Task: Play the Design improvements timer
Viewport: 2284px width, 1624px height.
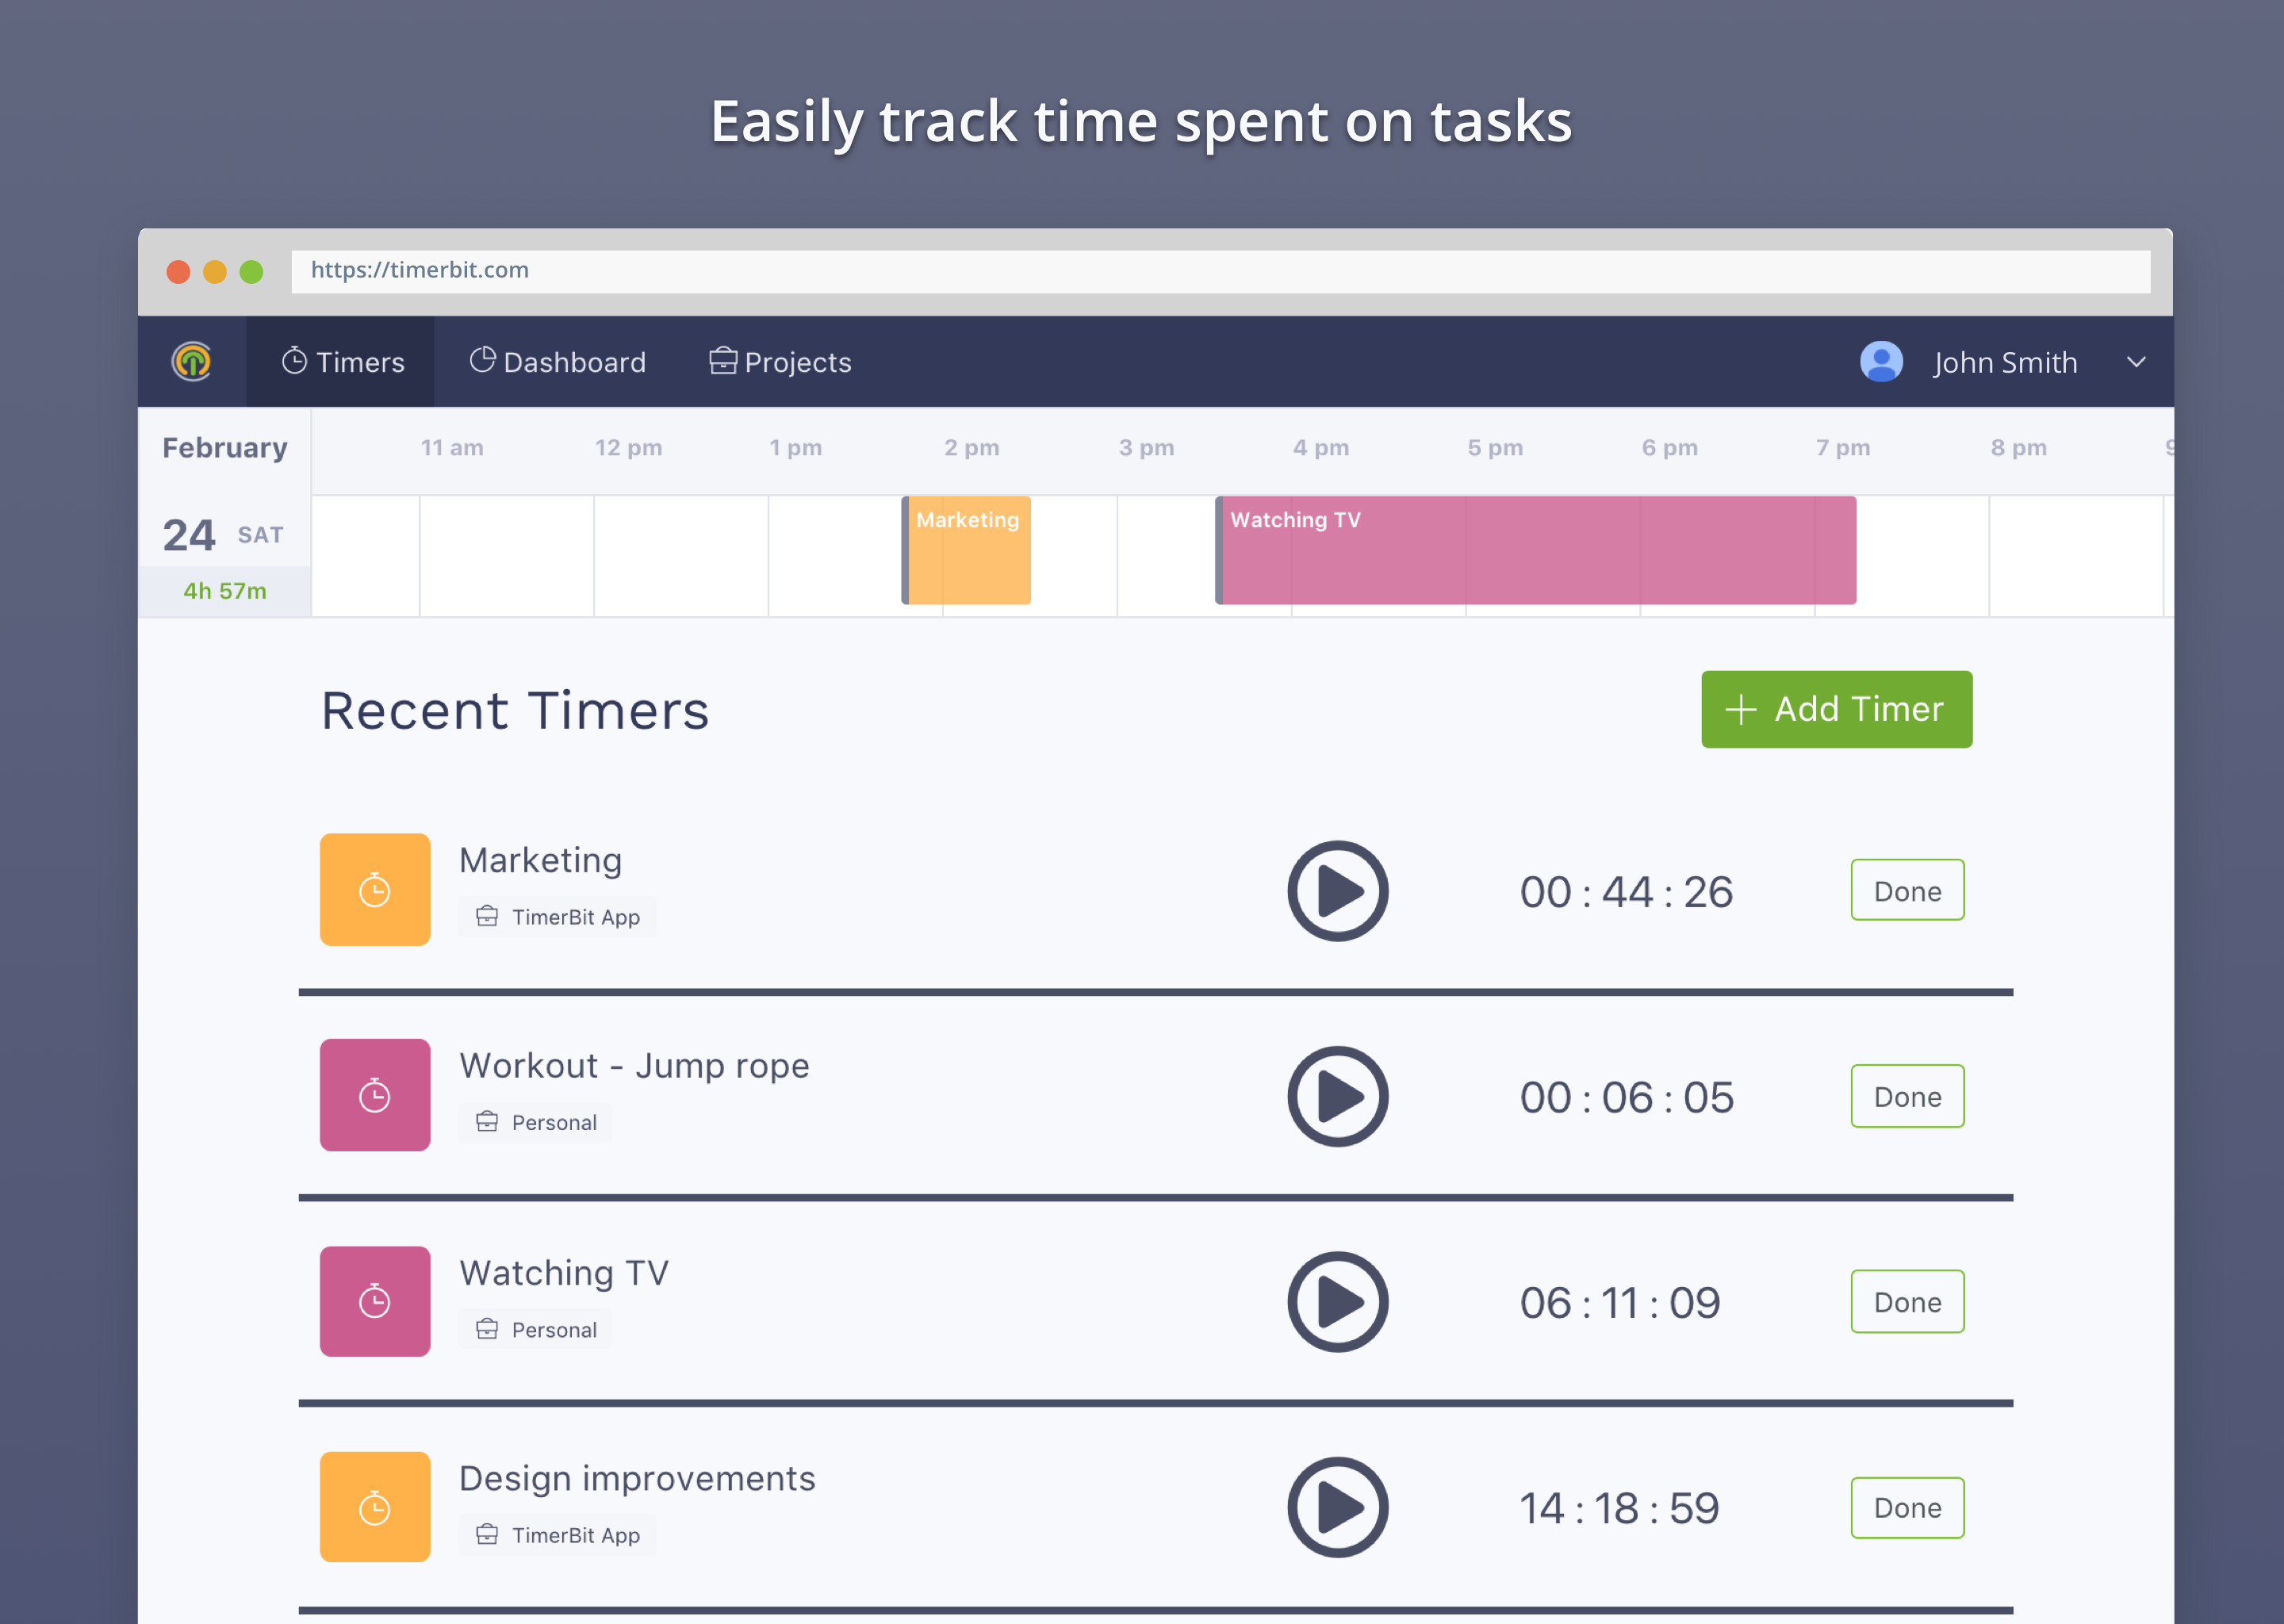Action: click(x=1337, y=1507)
